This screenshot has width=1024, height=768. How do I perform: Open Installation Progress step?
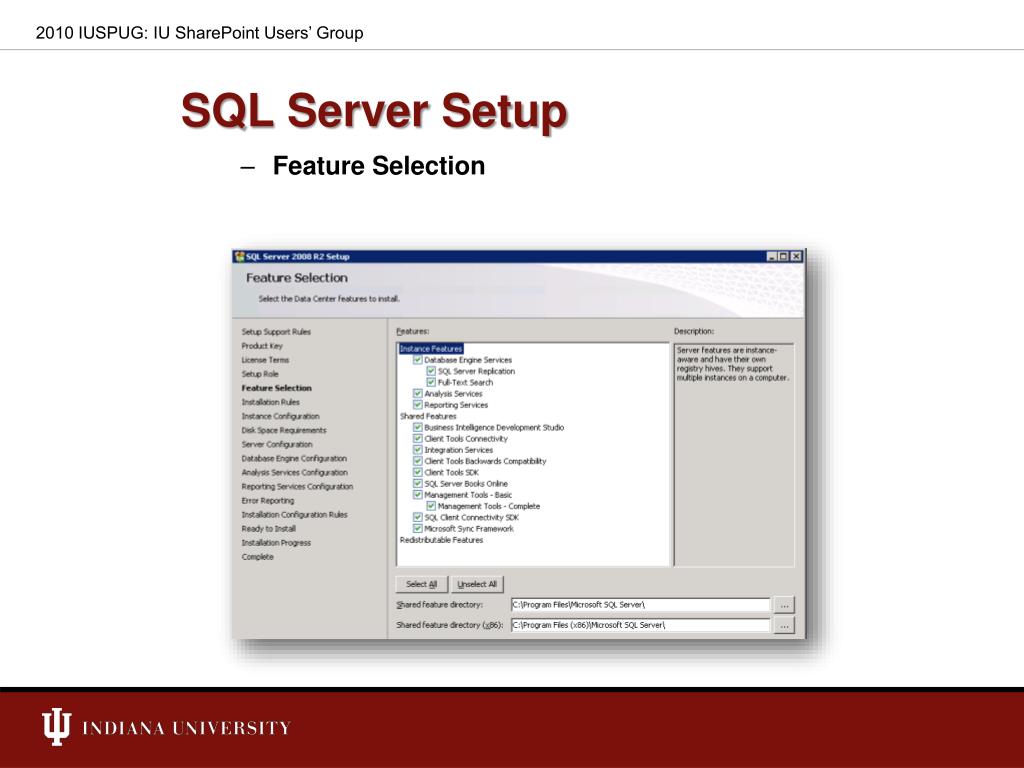[276, 543]
